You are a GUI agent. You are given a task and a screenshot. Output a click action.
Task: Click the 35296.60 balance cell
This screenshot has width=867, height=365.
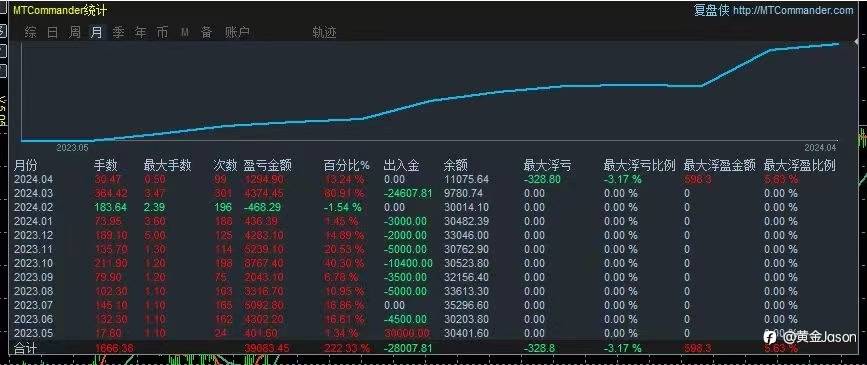tap(466, 305)
